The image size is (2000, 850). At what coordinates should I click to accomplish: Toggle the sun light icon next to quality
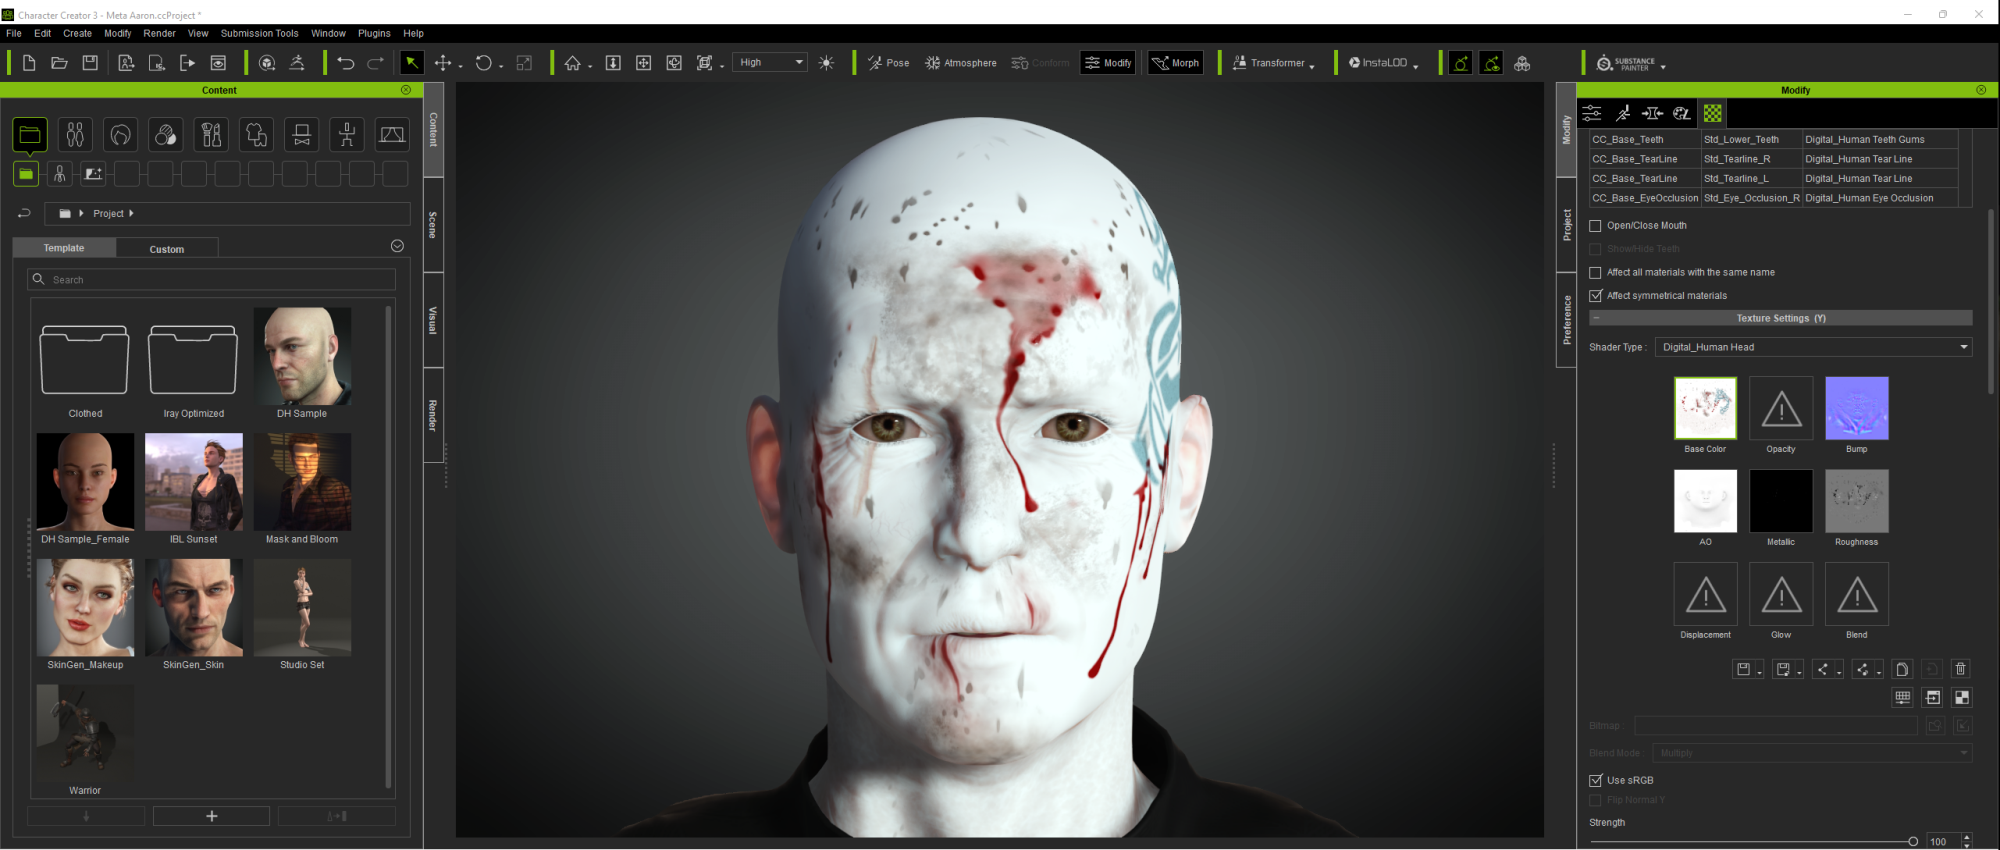point(826,63)
